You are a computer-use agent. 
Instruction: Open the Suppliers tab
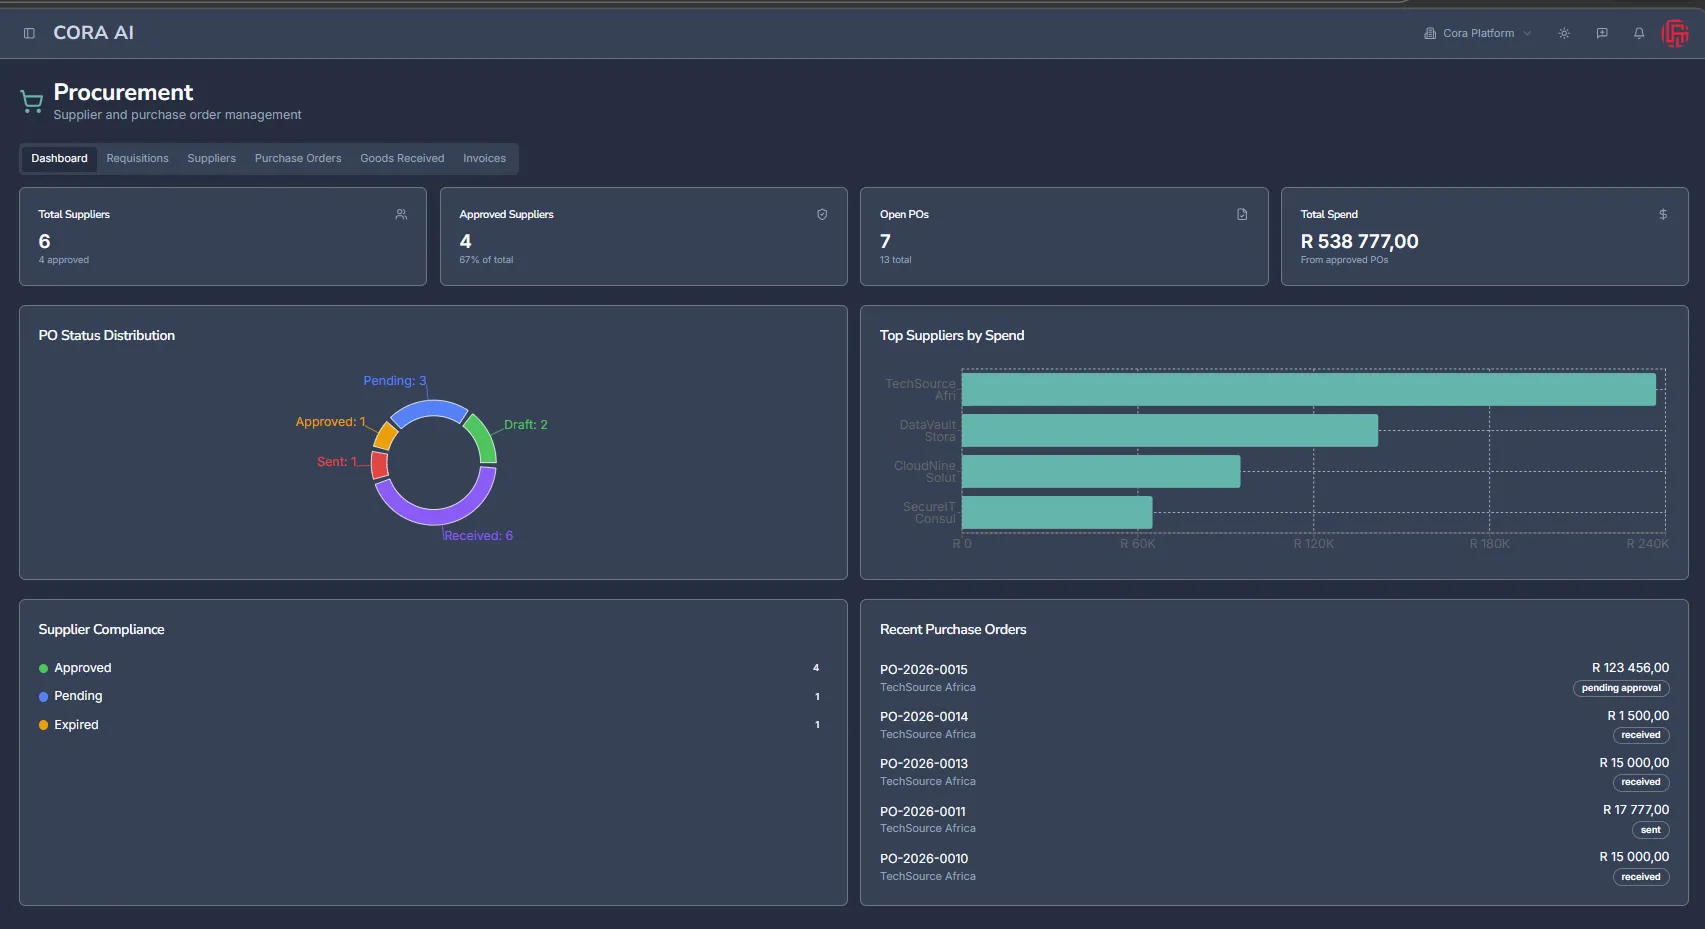click(x=211, y=158)
